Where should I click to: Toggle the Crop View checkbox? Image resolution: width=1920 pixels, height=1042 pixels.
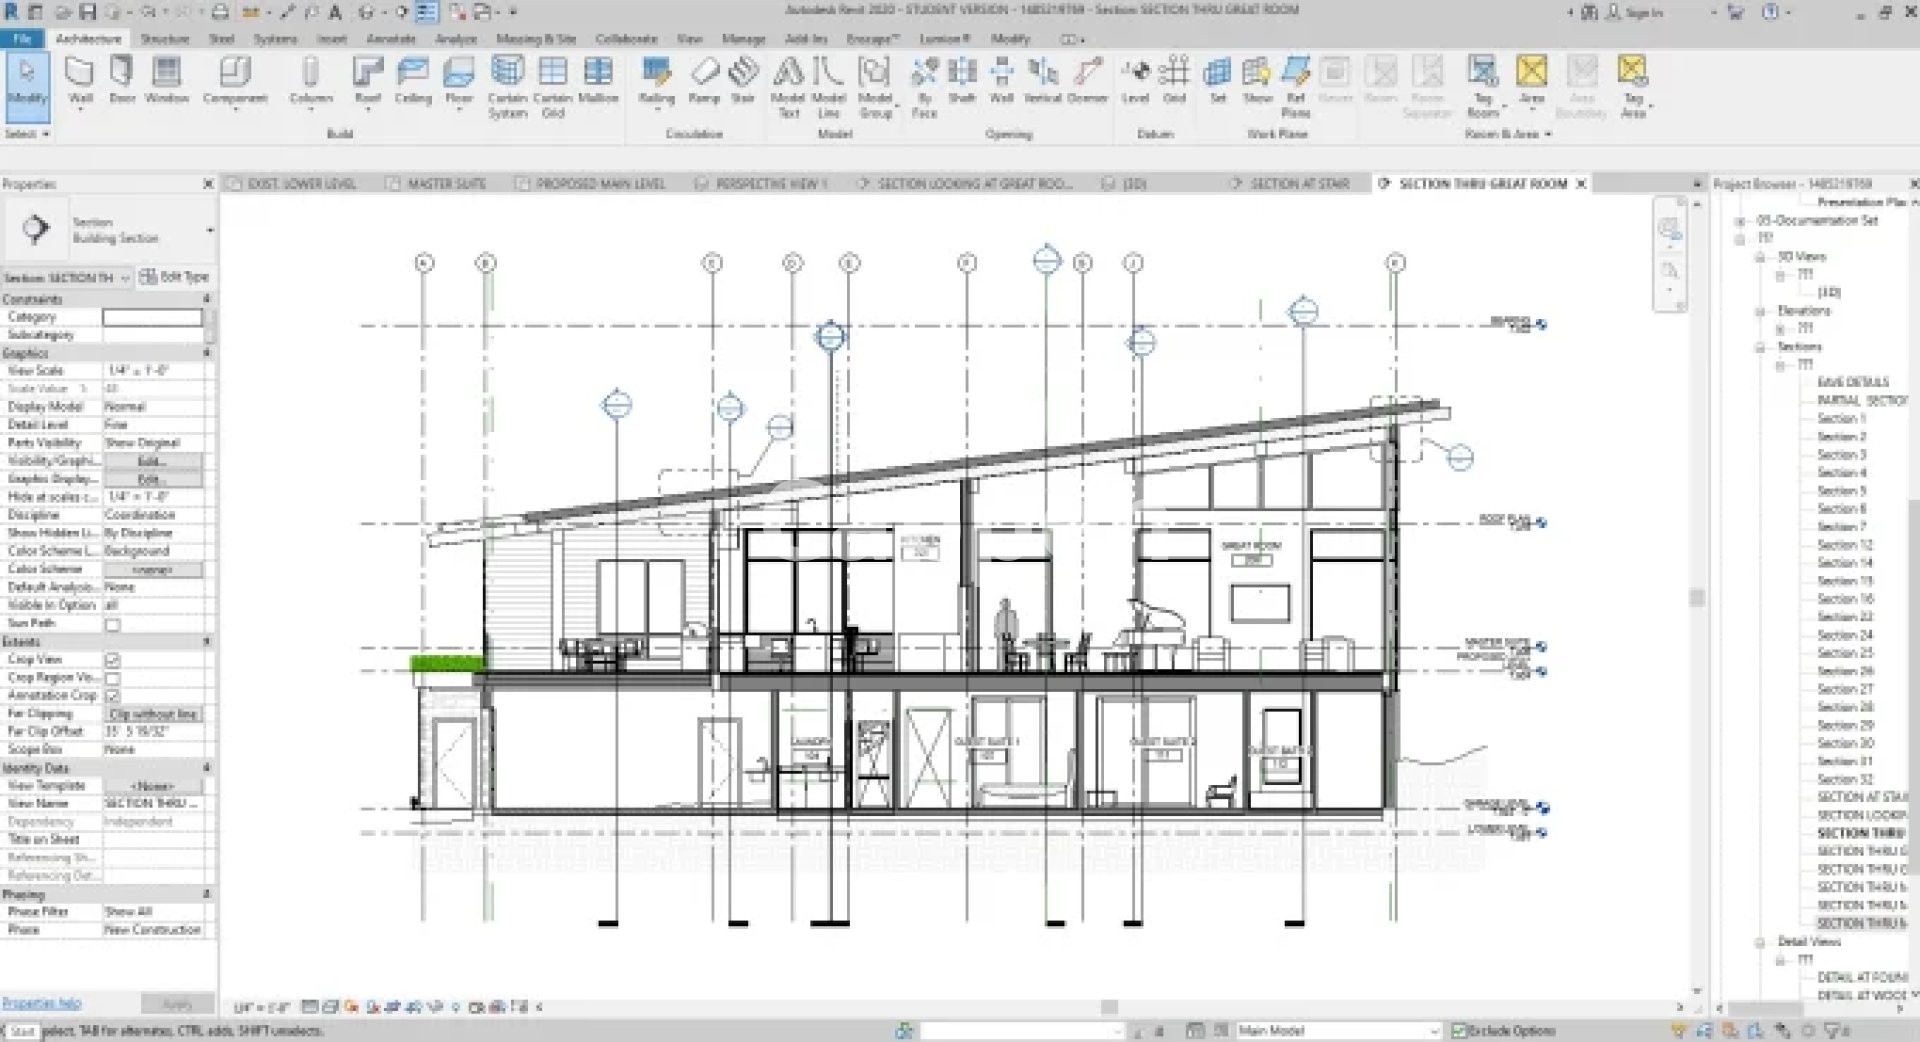click(113, 660)
